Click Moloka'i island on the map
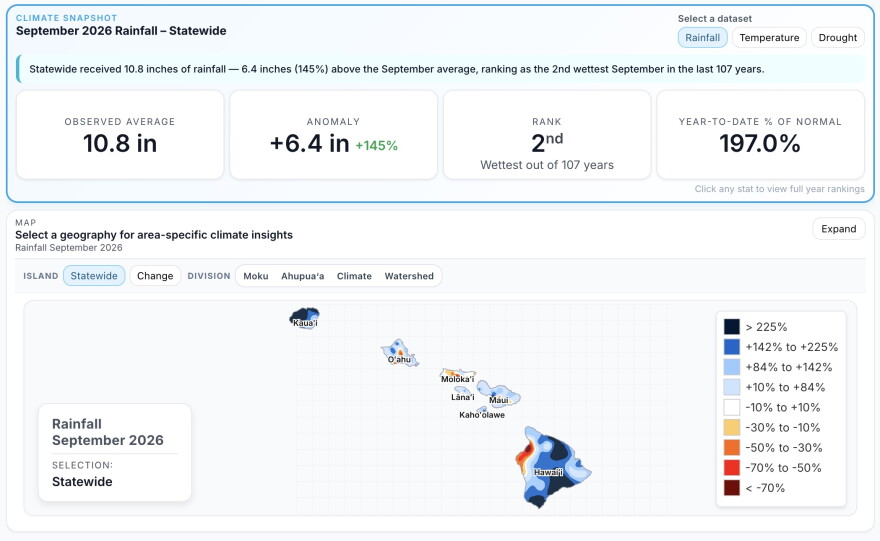The width and height of the screenshot is (880, 541). tap(457, 375)
